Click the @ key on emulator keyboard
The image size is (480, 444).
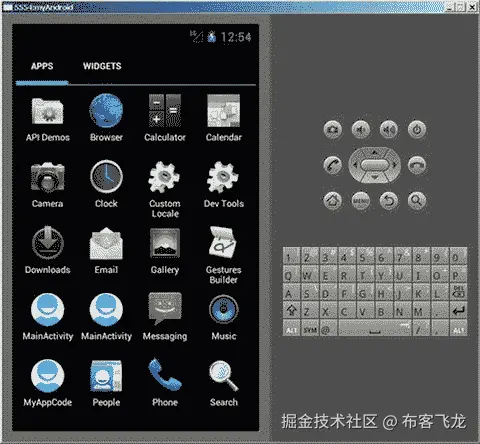[x=328, y=329]
